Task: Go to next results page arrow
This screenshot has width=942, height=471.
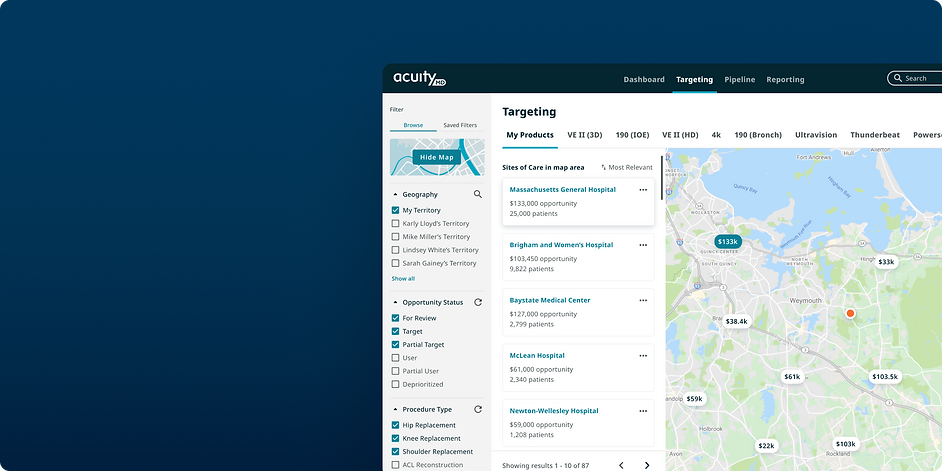Action: [x=647, y=465]
